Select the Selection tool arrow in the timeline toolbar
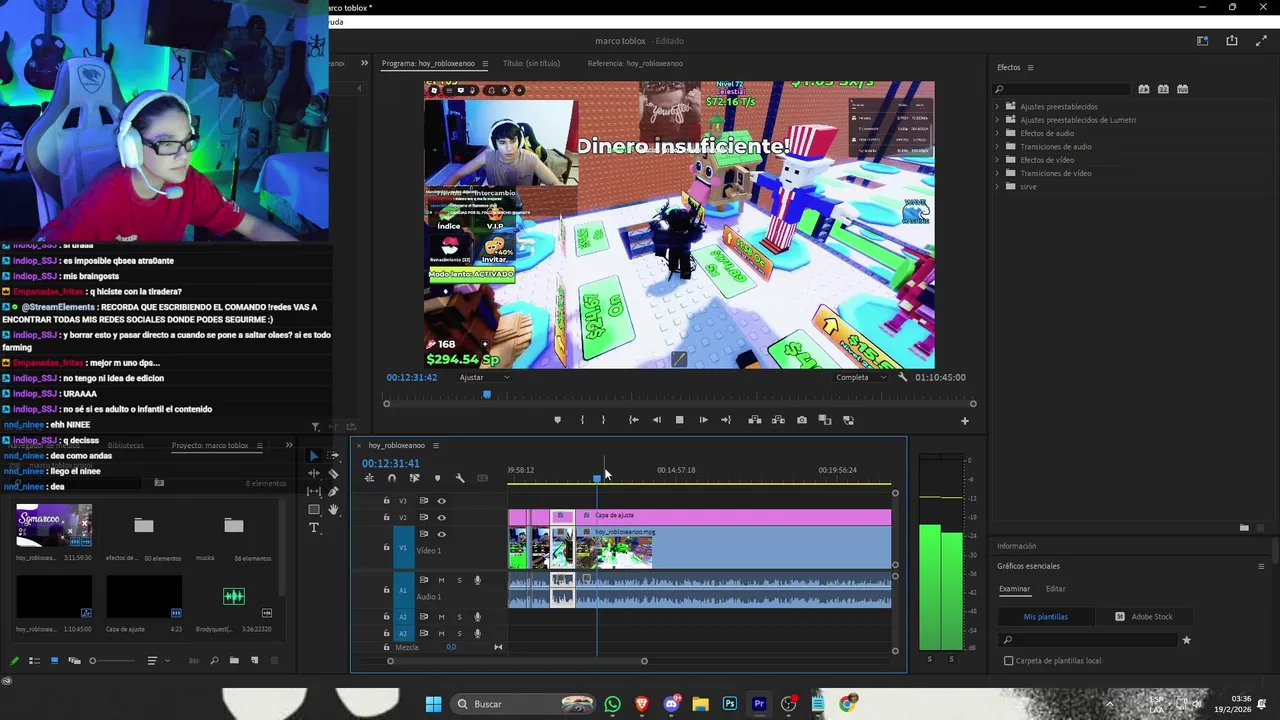 (x=314, y=455)
